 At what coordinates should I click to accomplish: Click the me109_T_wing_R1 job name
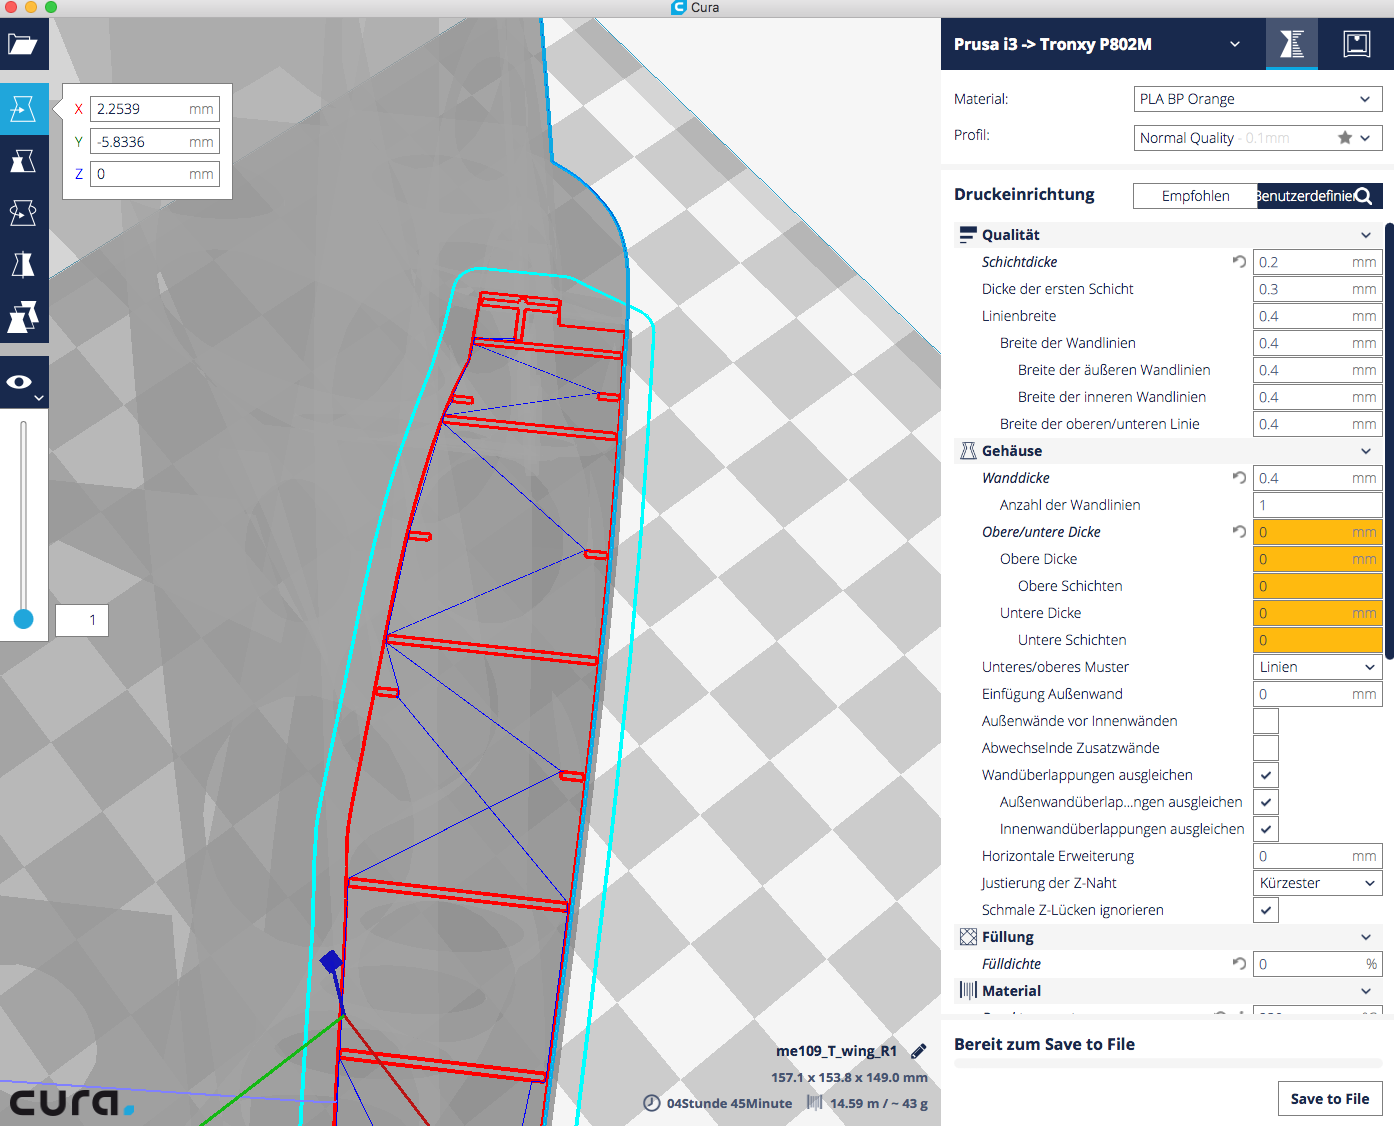(836, 1051)
